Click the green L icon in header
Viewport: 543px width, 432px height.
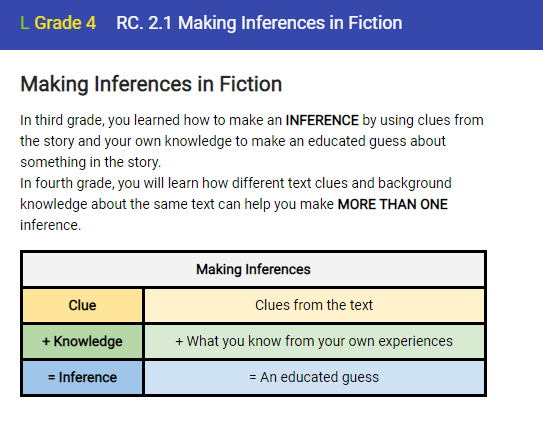click(25, 23)
